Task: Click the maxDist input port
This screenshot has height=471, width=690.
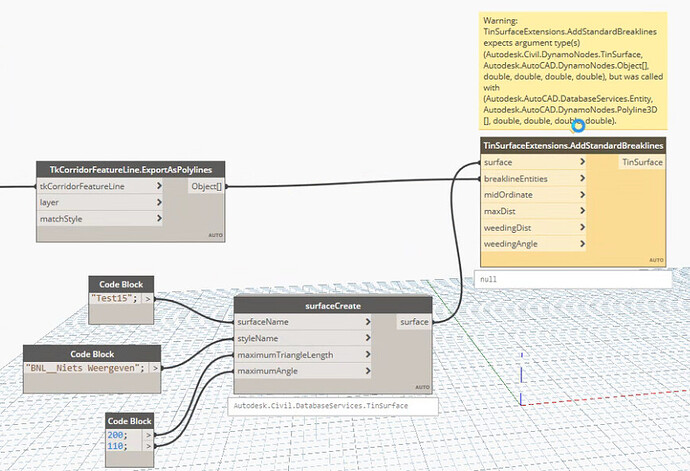Action: pyautogui.click(x=534, y=211)
